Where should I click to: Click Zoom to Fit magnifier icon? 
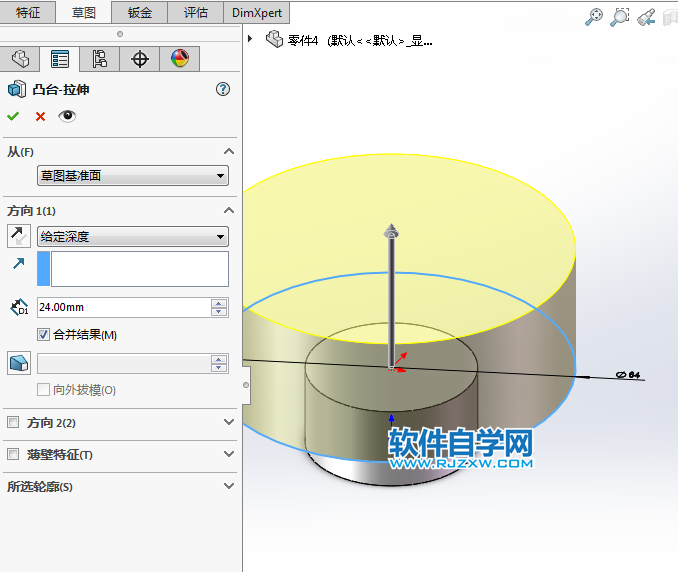(x=594, y=17)
